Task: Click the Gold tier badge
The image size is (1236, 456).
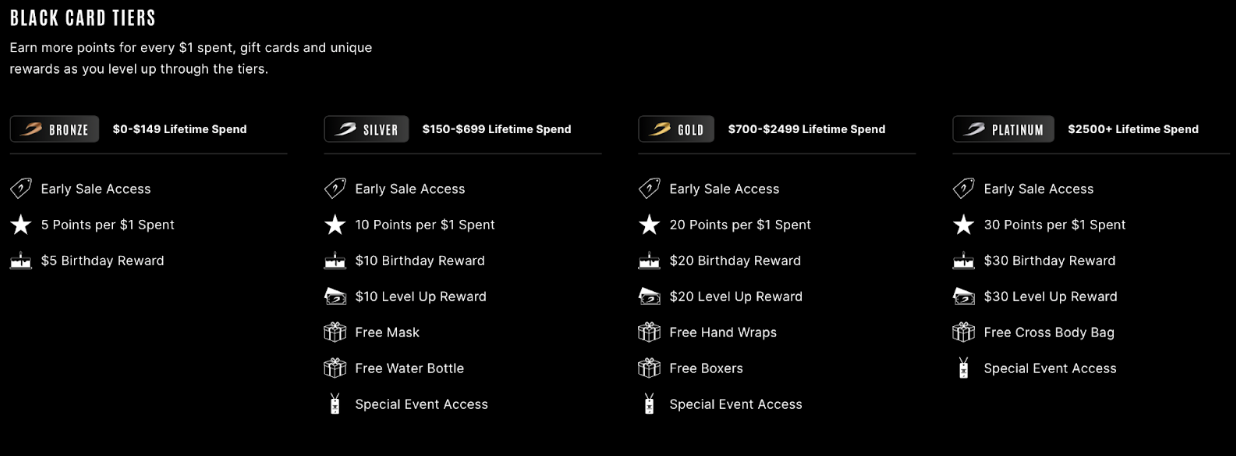Action: [x=676, y=129]
